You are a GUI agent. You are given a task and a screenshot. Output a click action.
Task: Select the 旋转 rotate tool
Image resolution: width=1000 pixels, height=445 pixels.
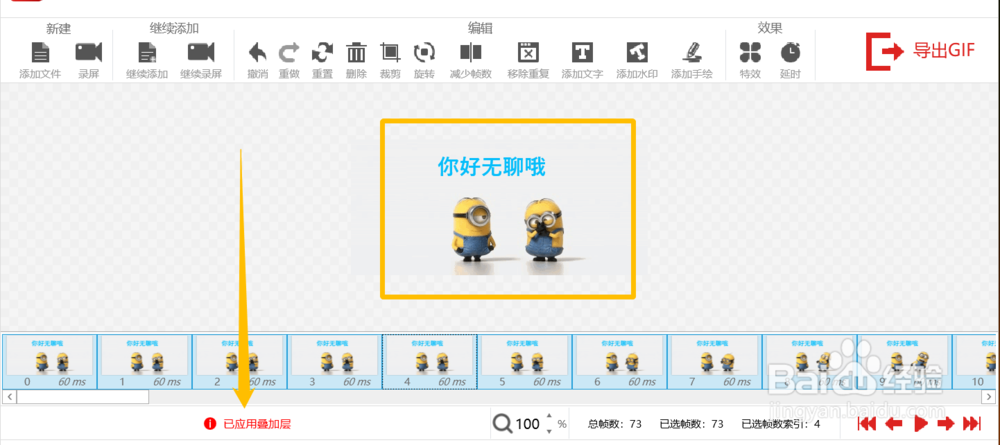424,52
